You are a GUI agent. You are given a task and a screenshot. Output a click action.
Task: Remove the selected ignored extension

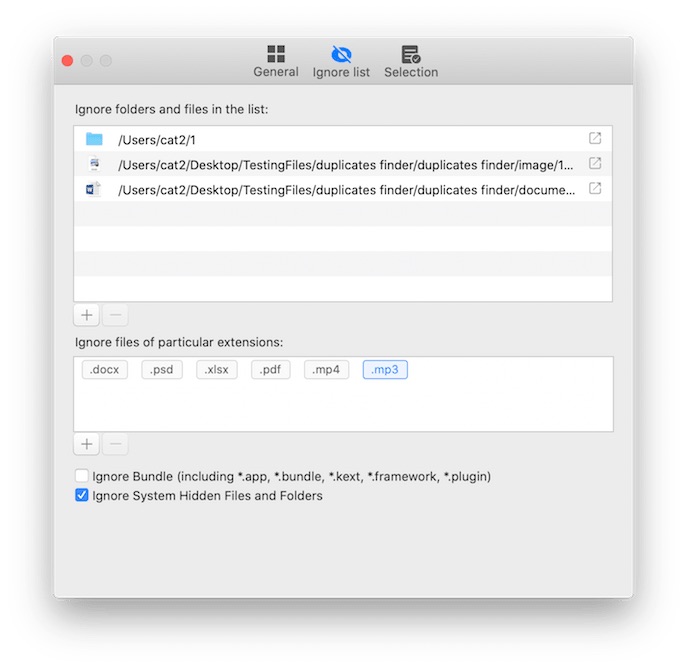[115, 444]
